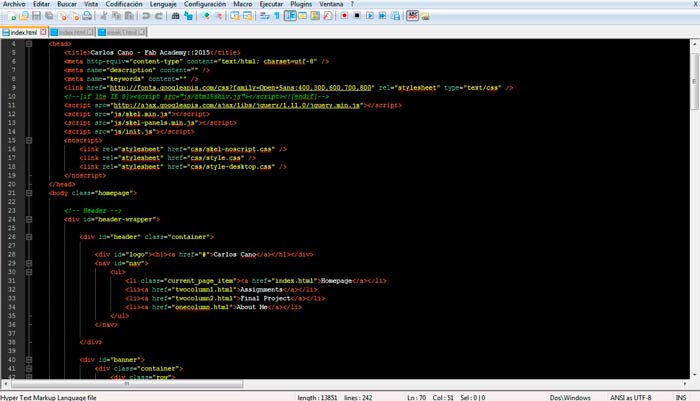Click the Close document toolbar icon

62,17
